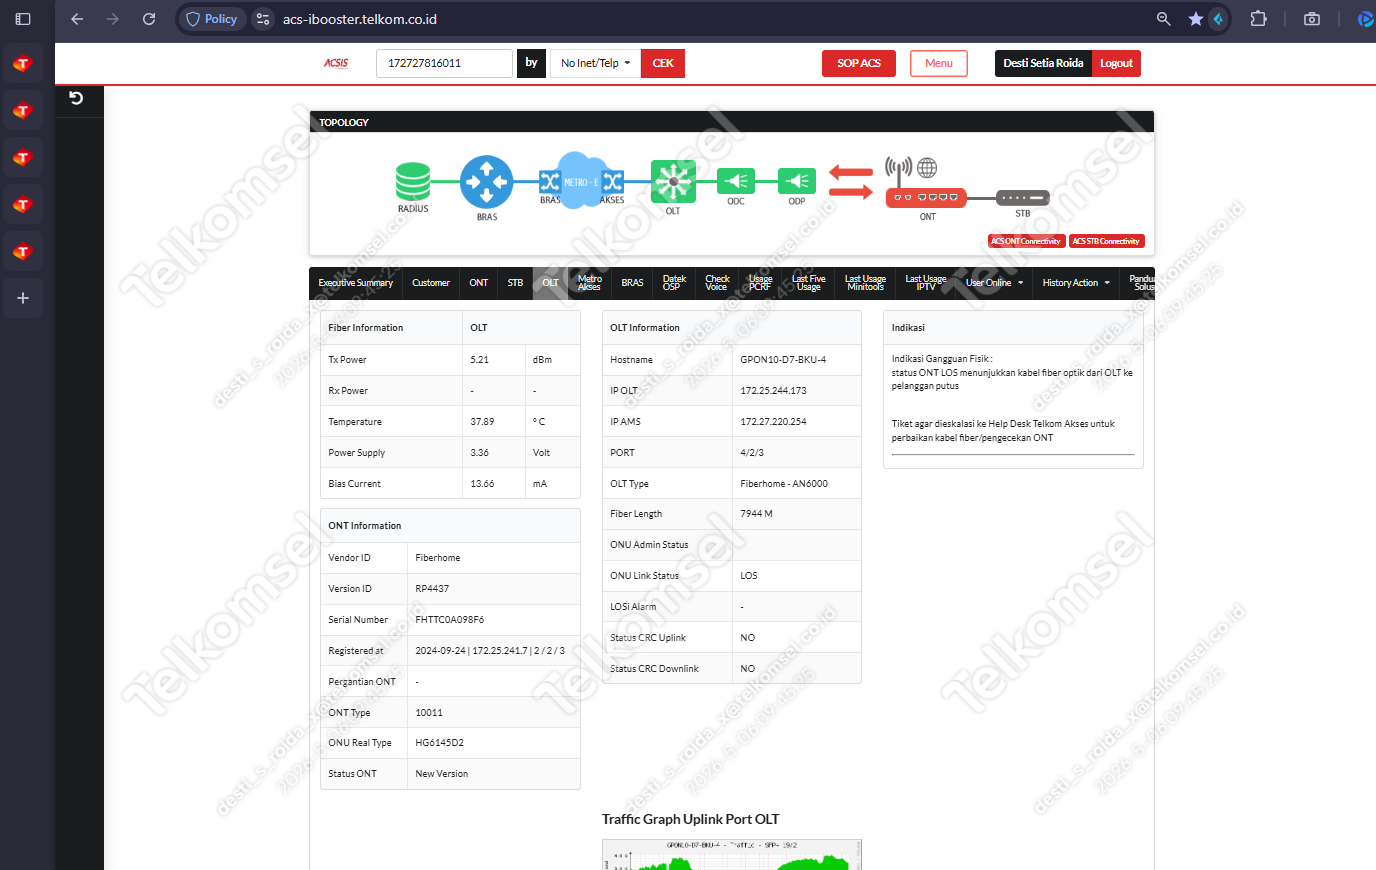Open the Check Voice tab

point(717,283)
